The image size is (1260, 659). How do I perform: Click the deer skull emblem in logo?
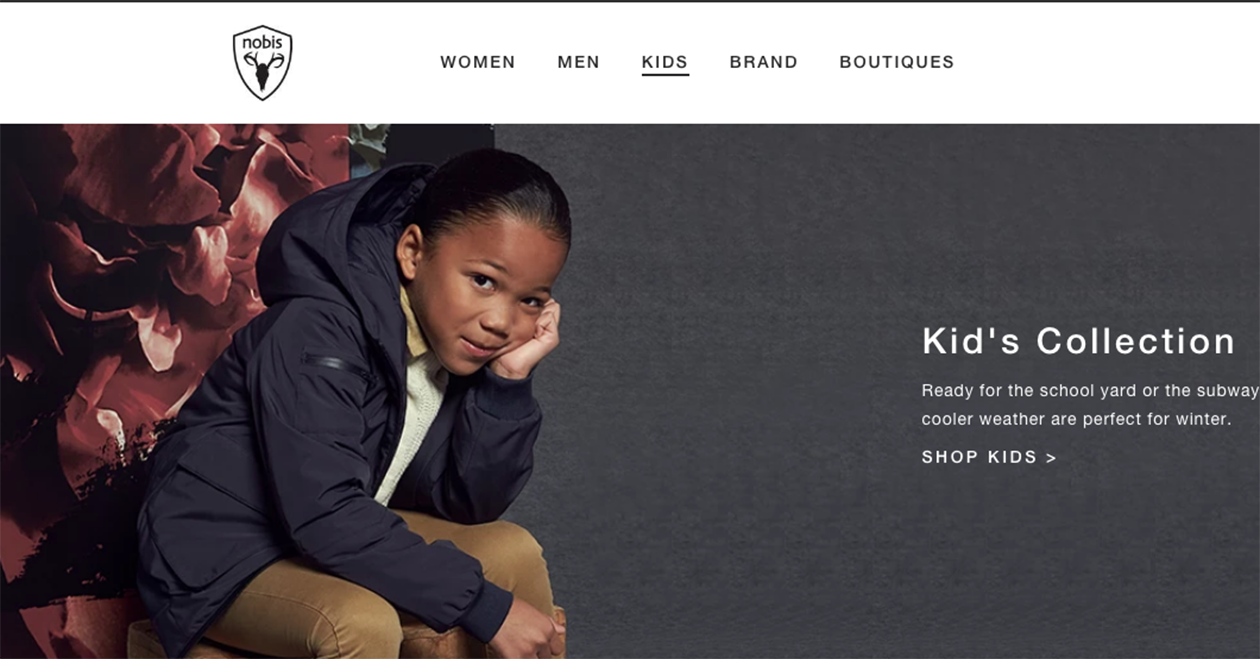pos(263,73)
